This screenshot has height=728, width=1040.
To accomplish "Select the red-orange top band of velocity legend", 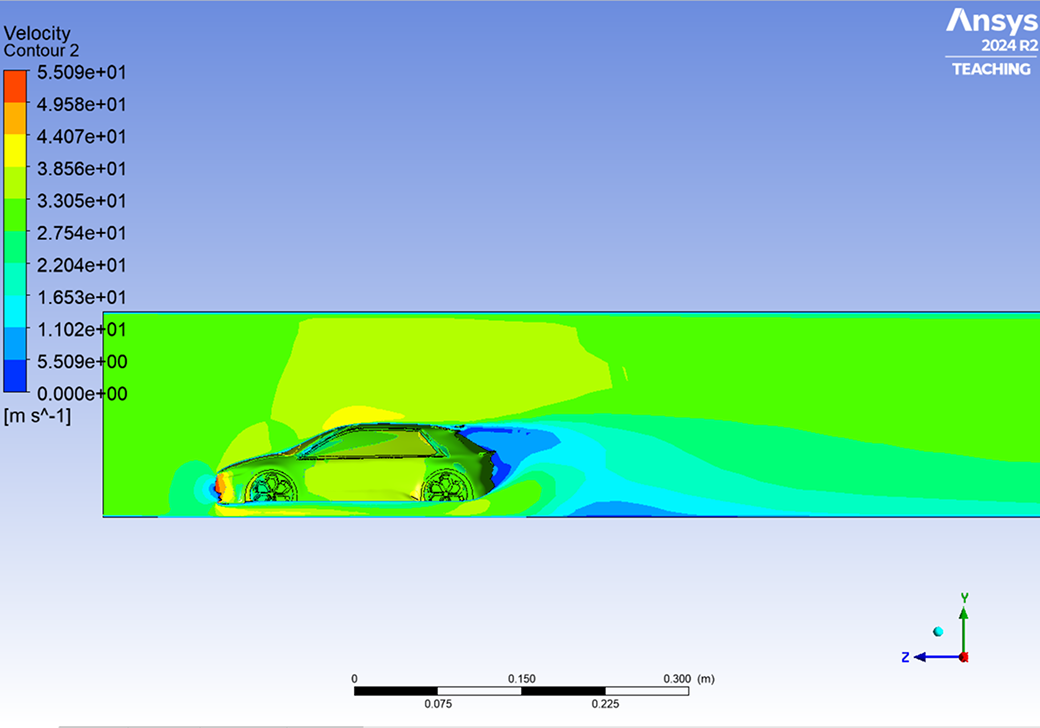I will [15, 86].
